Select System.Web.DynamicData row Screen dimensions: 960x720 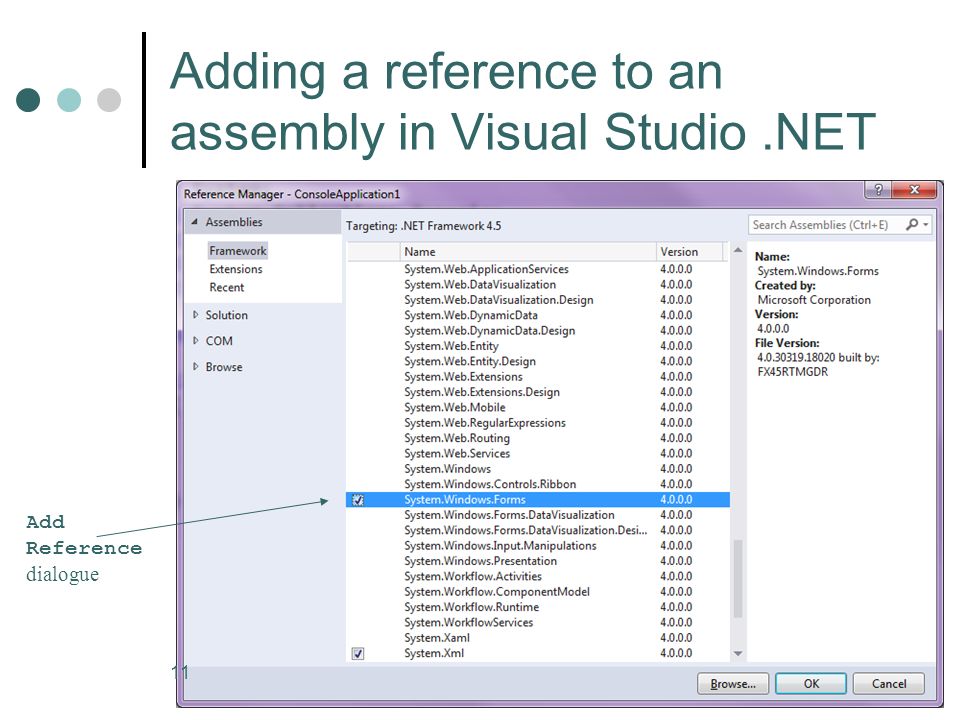coord(538,315)
